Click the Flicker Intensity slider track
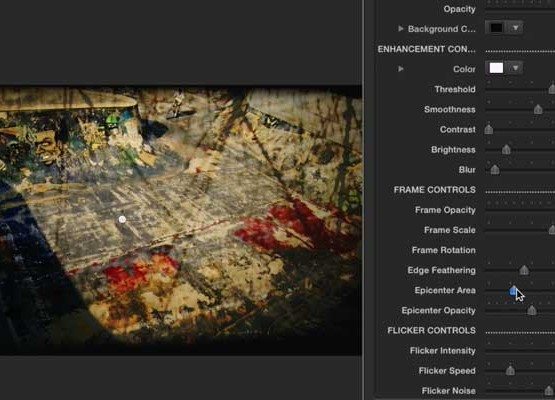 coord(520,350)
